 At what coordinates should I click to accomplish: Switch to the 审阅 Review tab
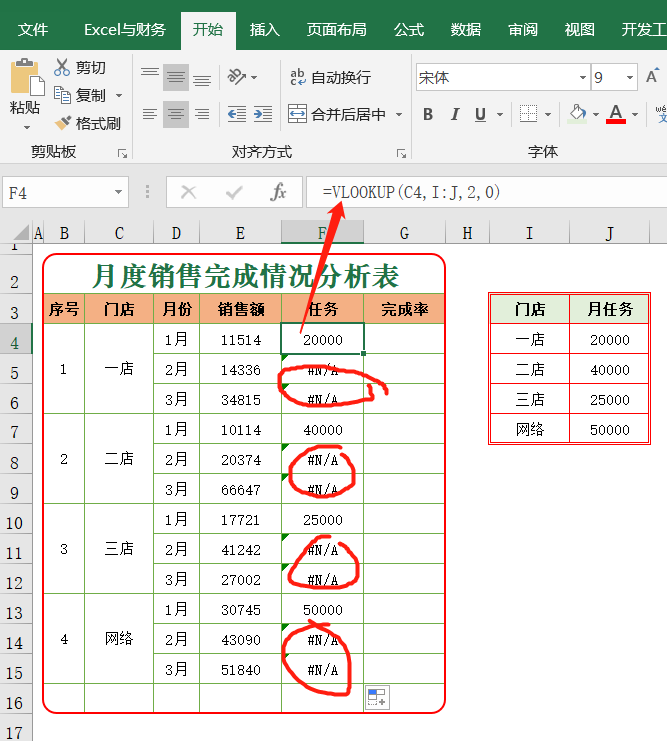(x=522, y=30)
